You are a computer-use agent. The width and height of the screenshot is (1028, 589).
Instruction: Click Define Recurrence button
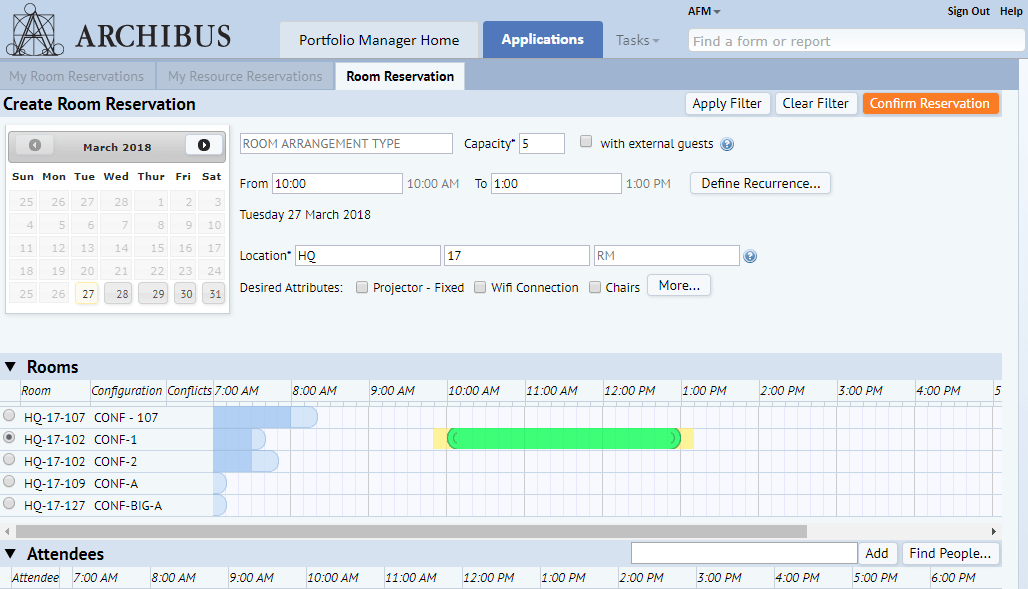point(761,184)
